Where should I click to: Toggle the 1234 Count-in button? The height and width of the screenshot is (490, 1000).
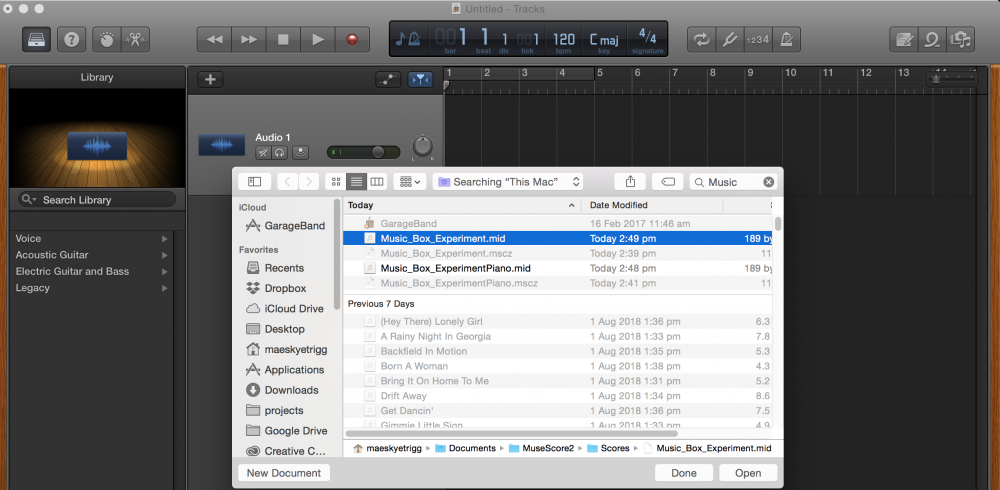coord(758,40)
